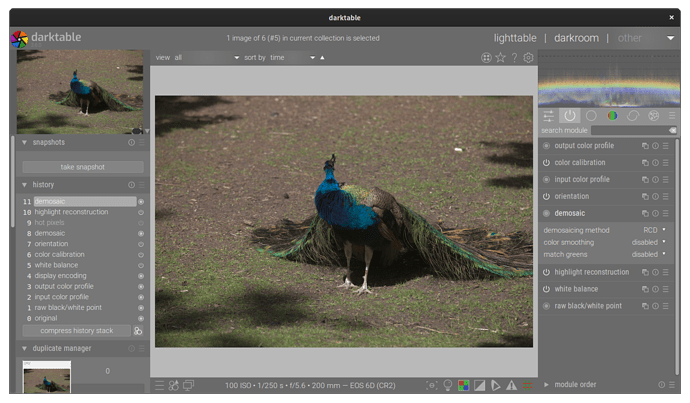
Task: Turn off highlight reconstruction module
Action: [x=546, y=272]
